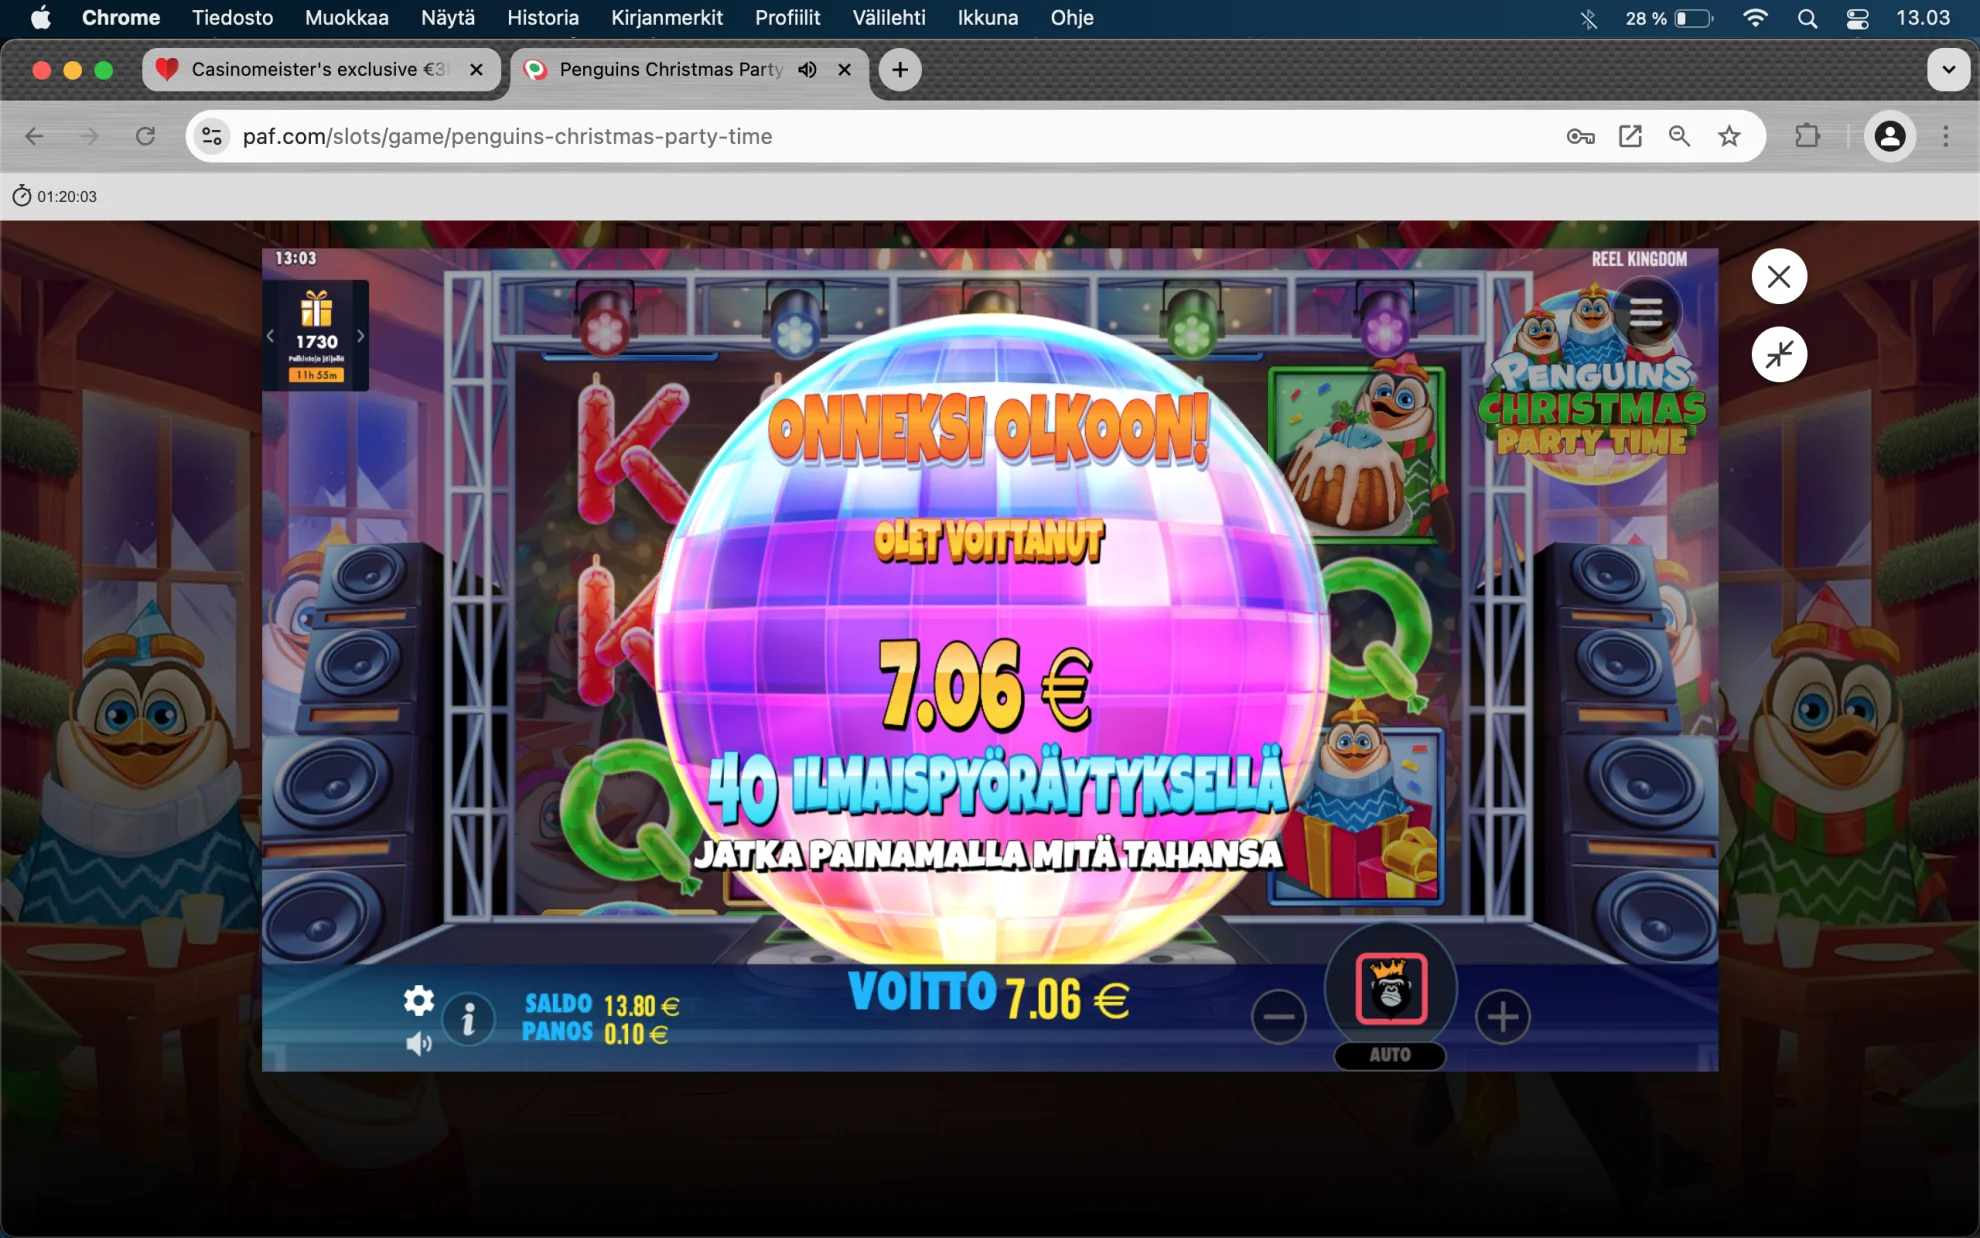Screen dimensions: 1980x1238
Task: Open Wi-Fi status in menu bar
Action: [1755, 18]
